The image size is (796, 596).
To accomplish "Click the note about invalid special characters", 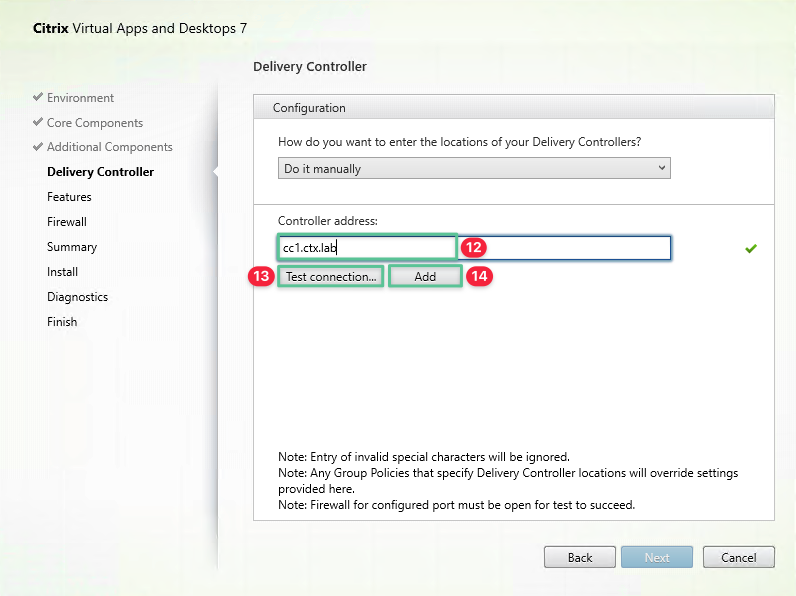I will [424, 457].
